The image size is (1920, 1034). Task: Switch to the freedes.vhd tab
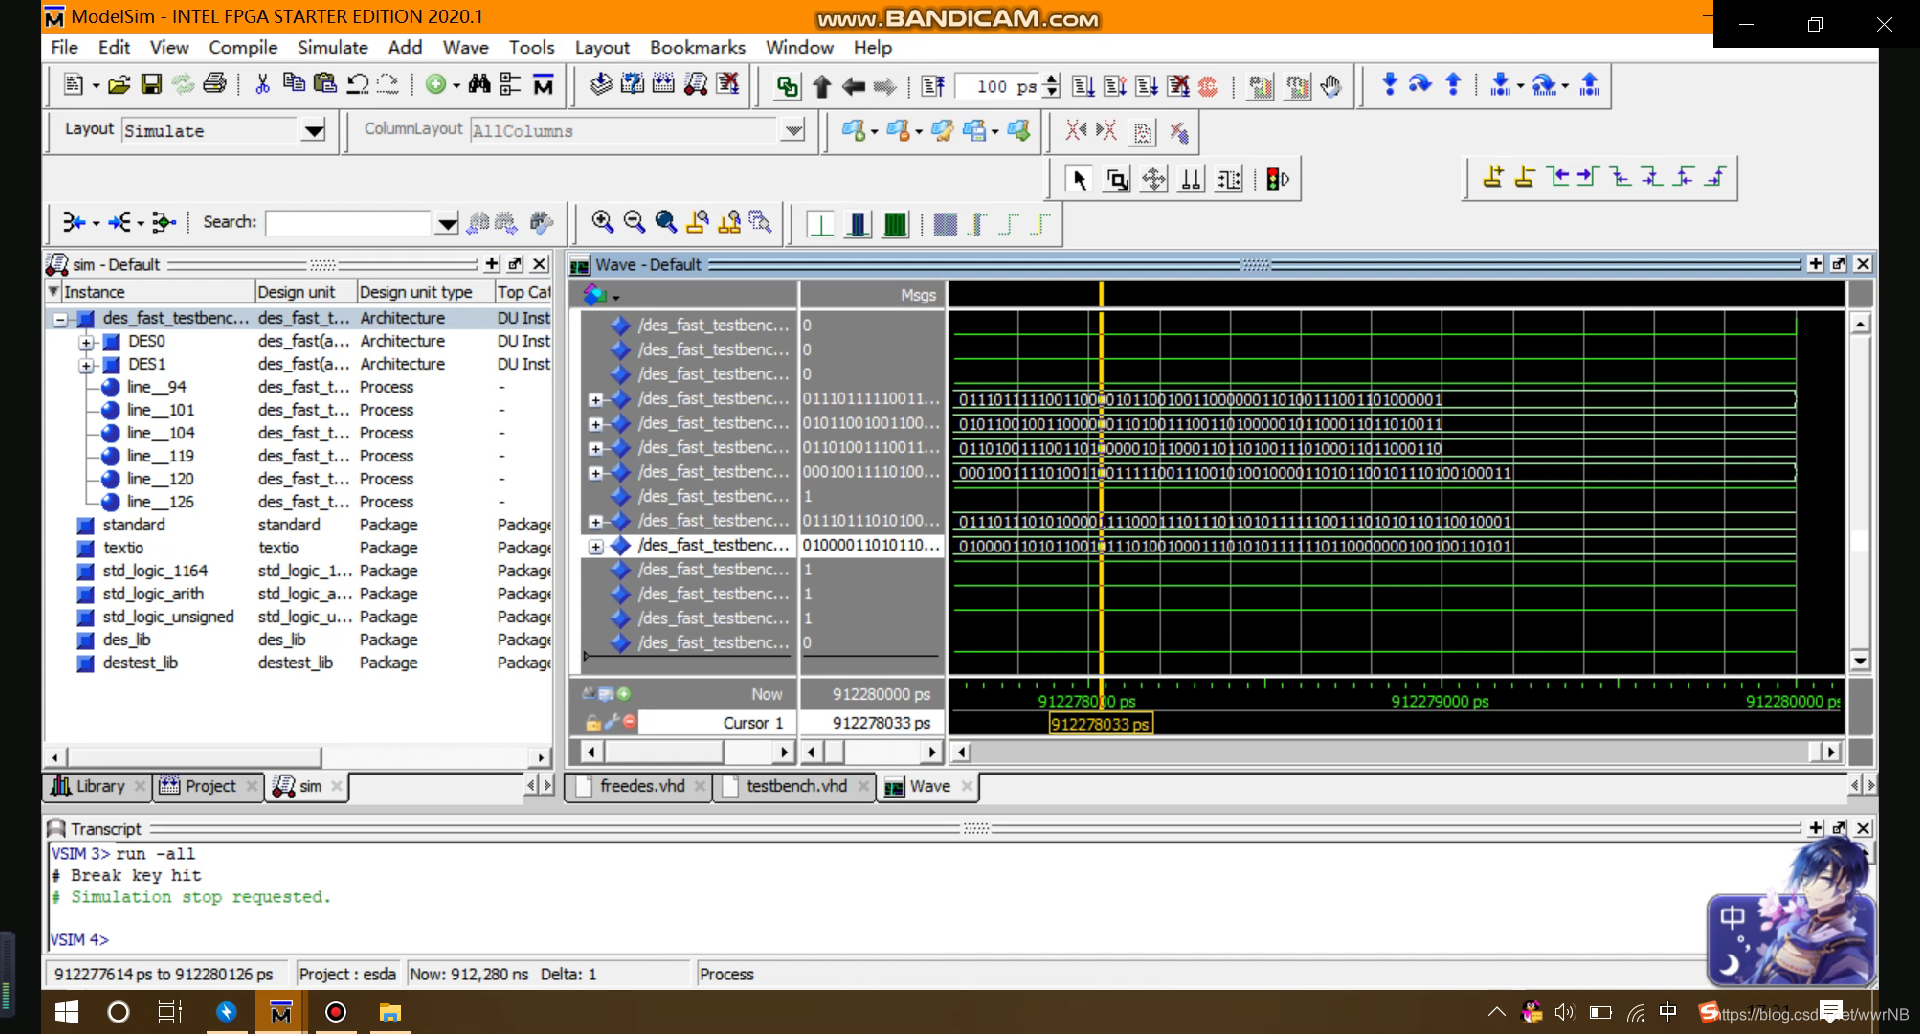[640, 786]
